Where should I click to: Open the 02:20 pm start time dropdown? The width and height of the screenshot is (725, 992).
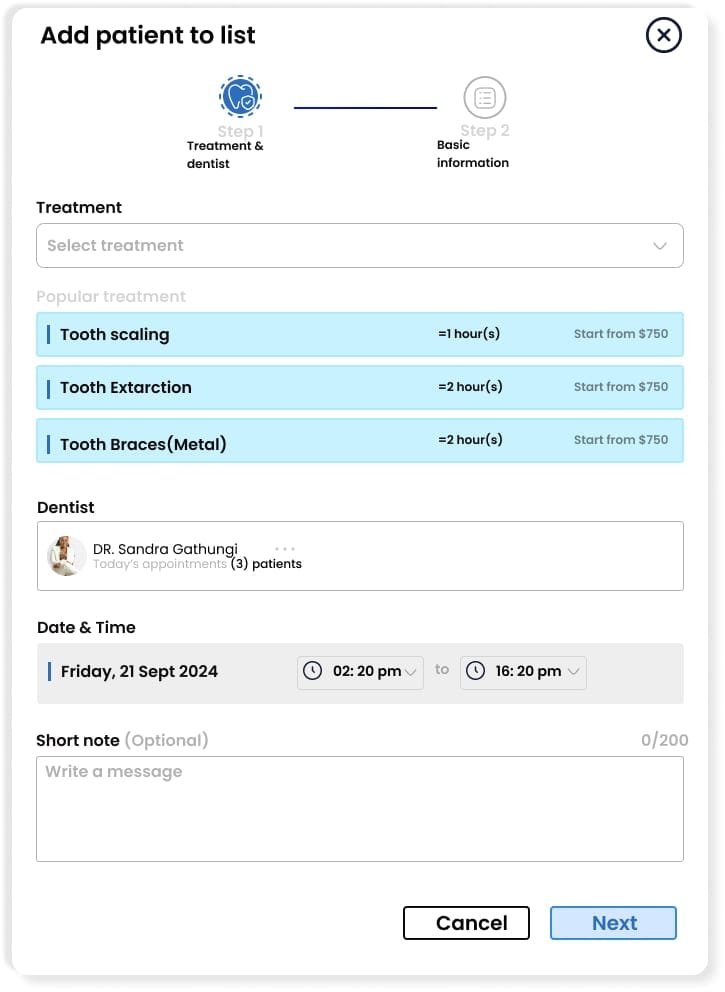[360, 672]
